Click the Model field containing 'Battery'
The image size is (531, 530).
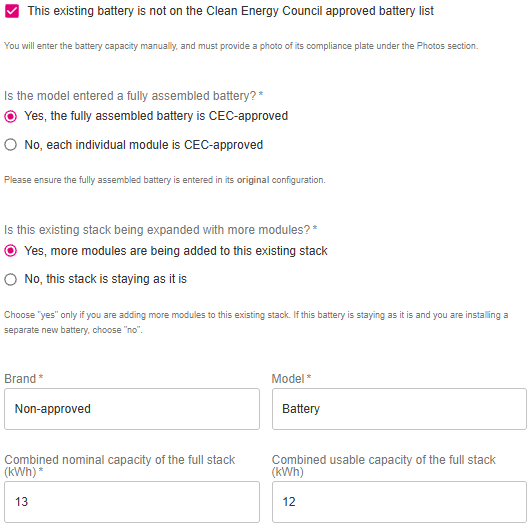click(399, 409)
